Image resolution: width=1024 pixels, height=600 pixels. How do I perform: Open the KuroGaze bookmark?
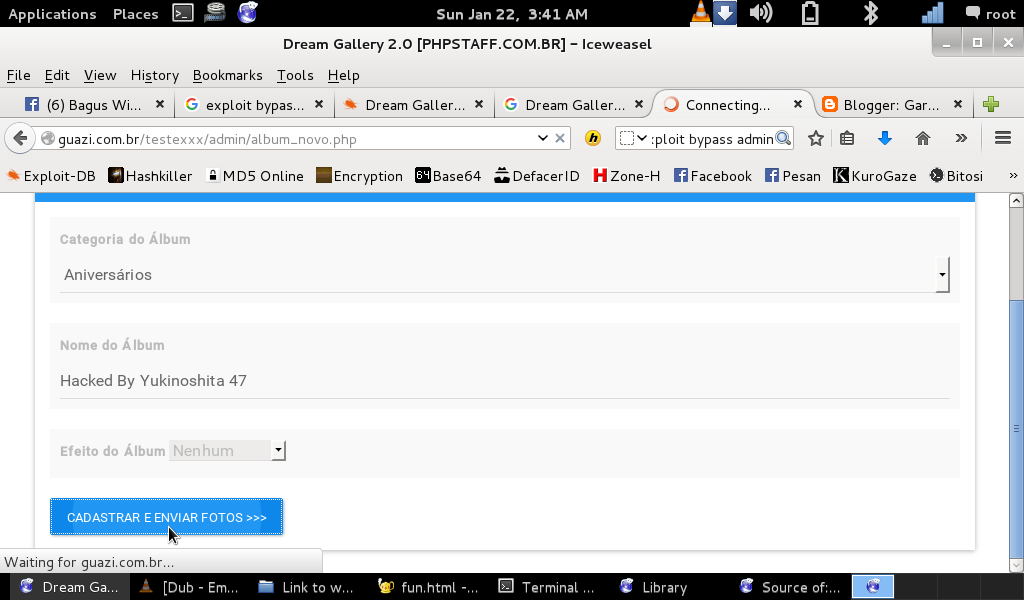pos(874,175)
